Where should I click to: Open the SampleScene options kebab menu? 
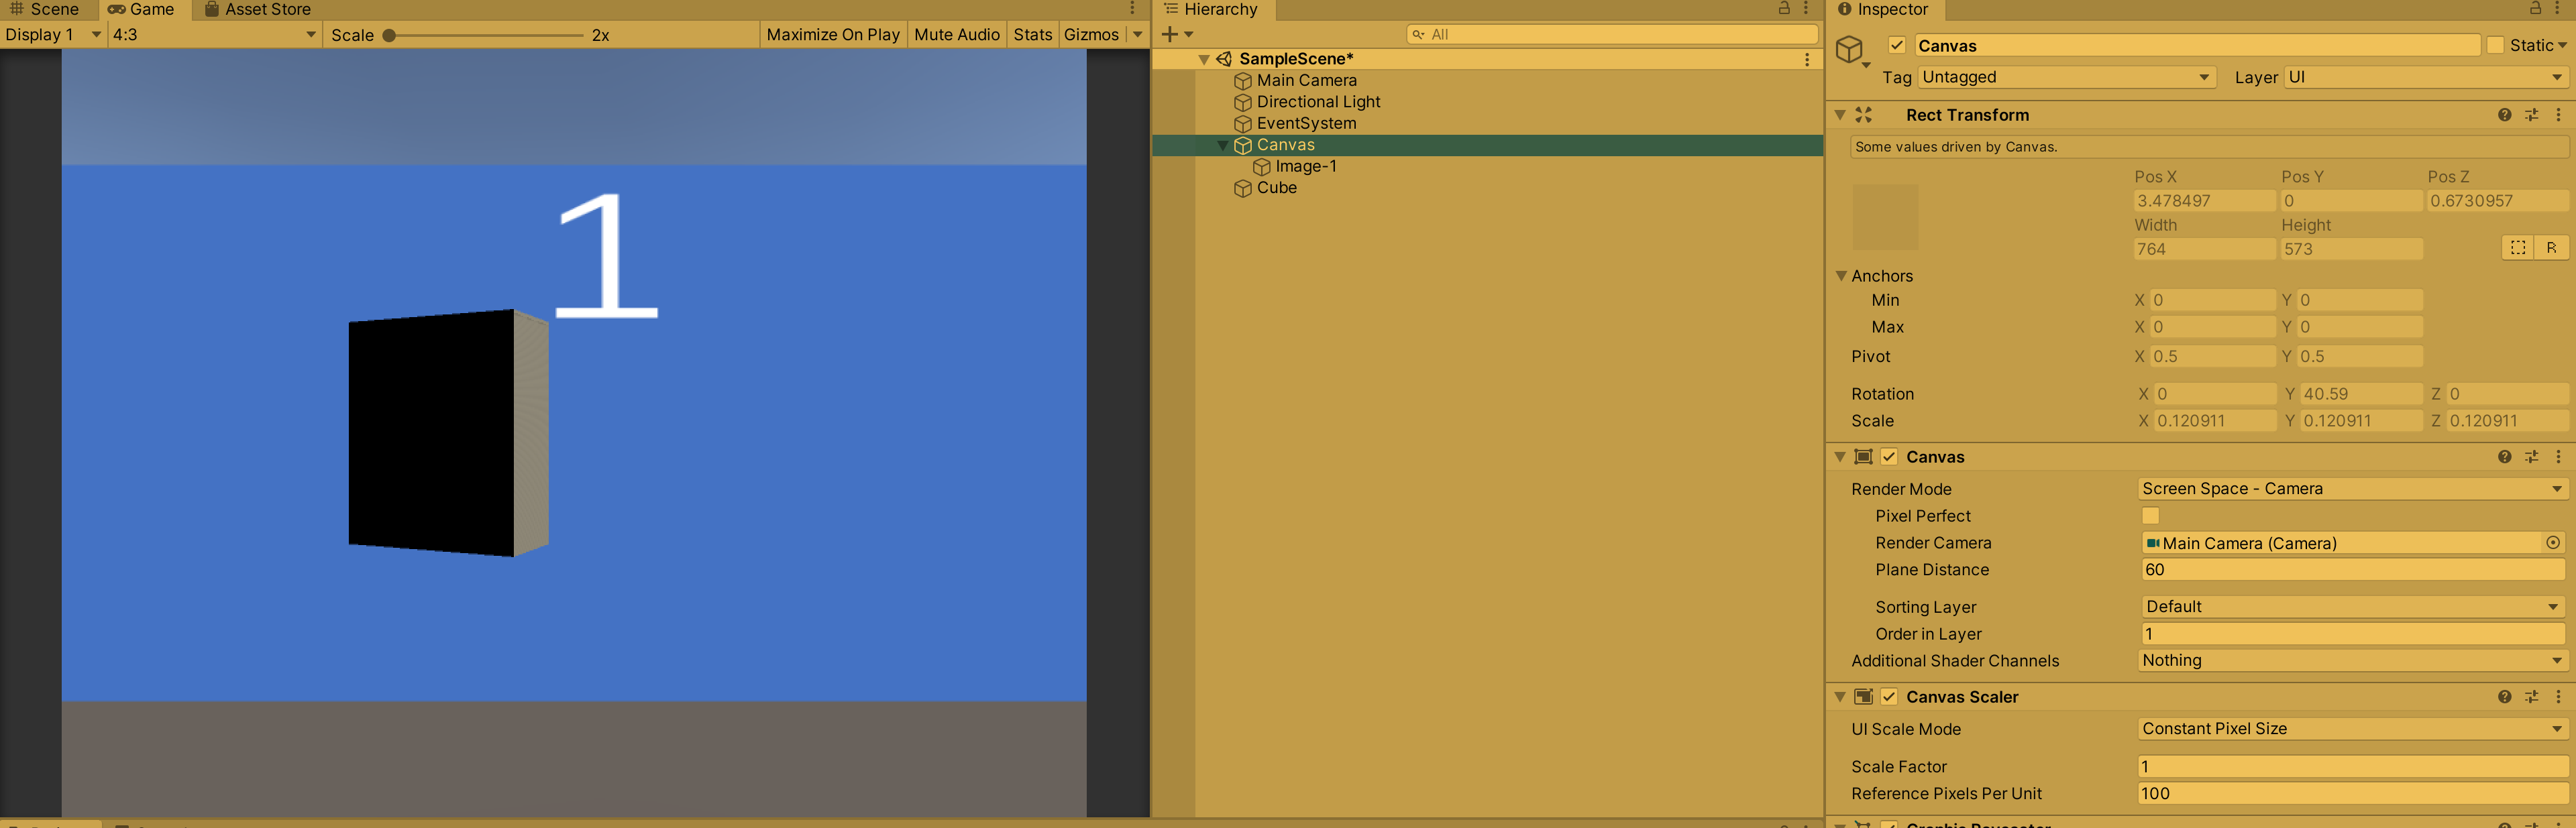[x=1806, y=60]
